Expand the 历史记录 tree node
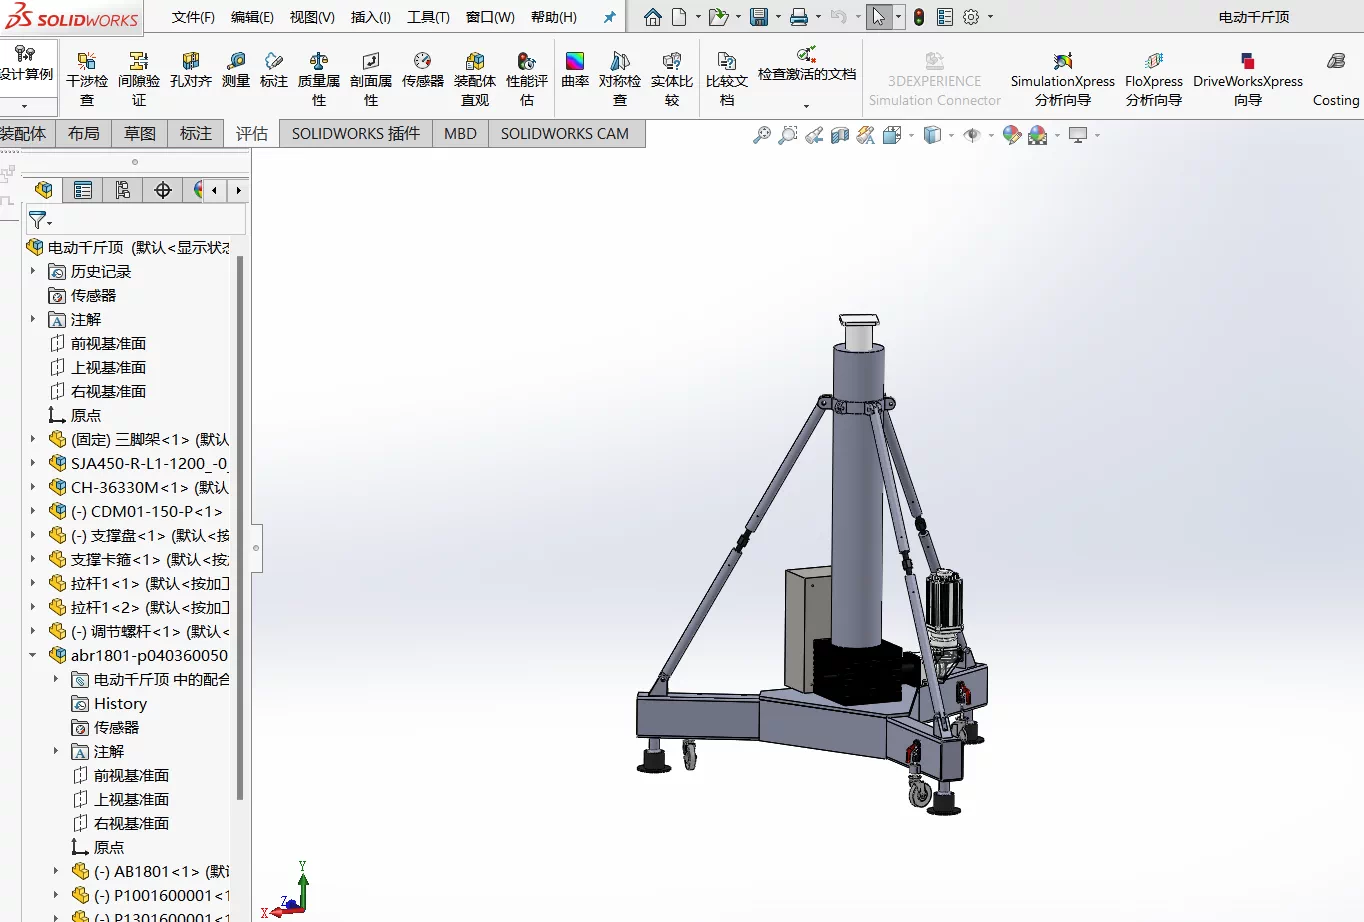 coord(33,271)
